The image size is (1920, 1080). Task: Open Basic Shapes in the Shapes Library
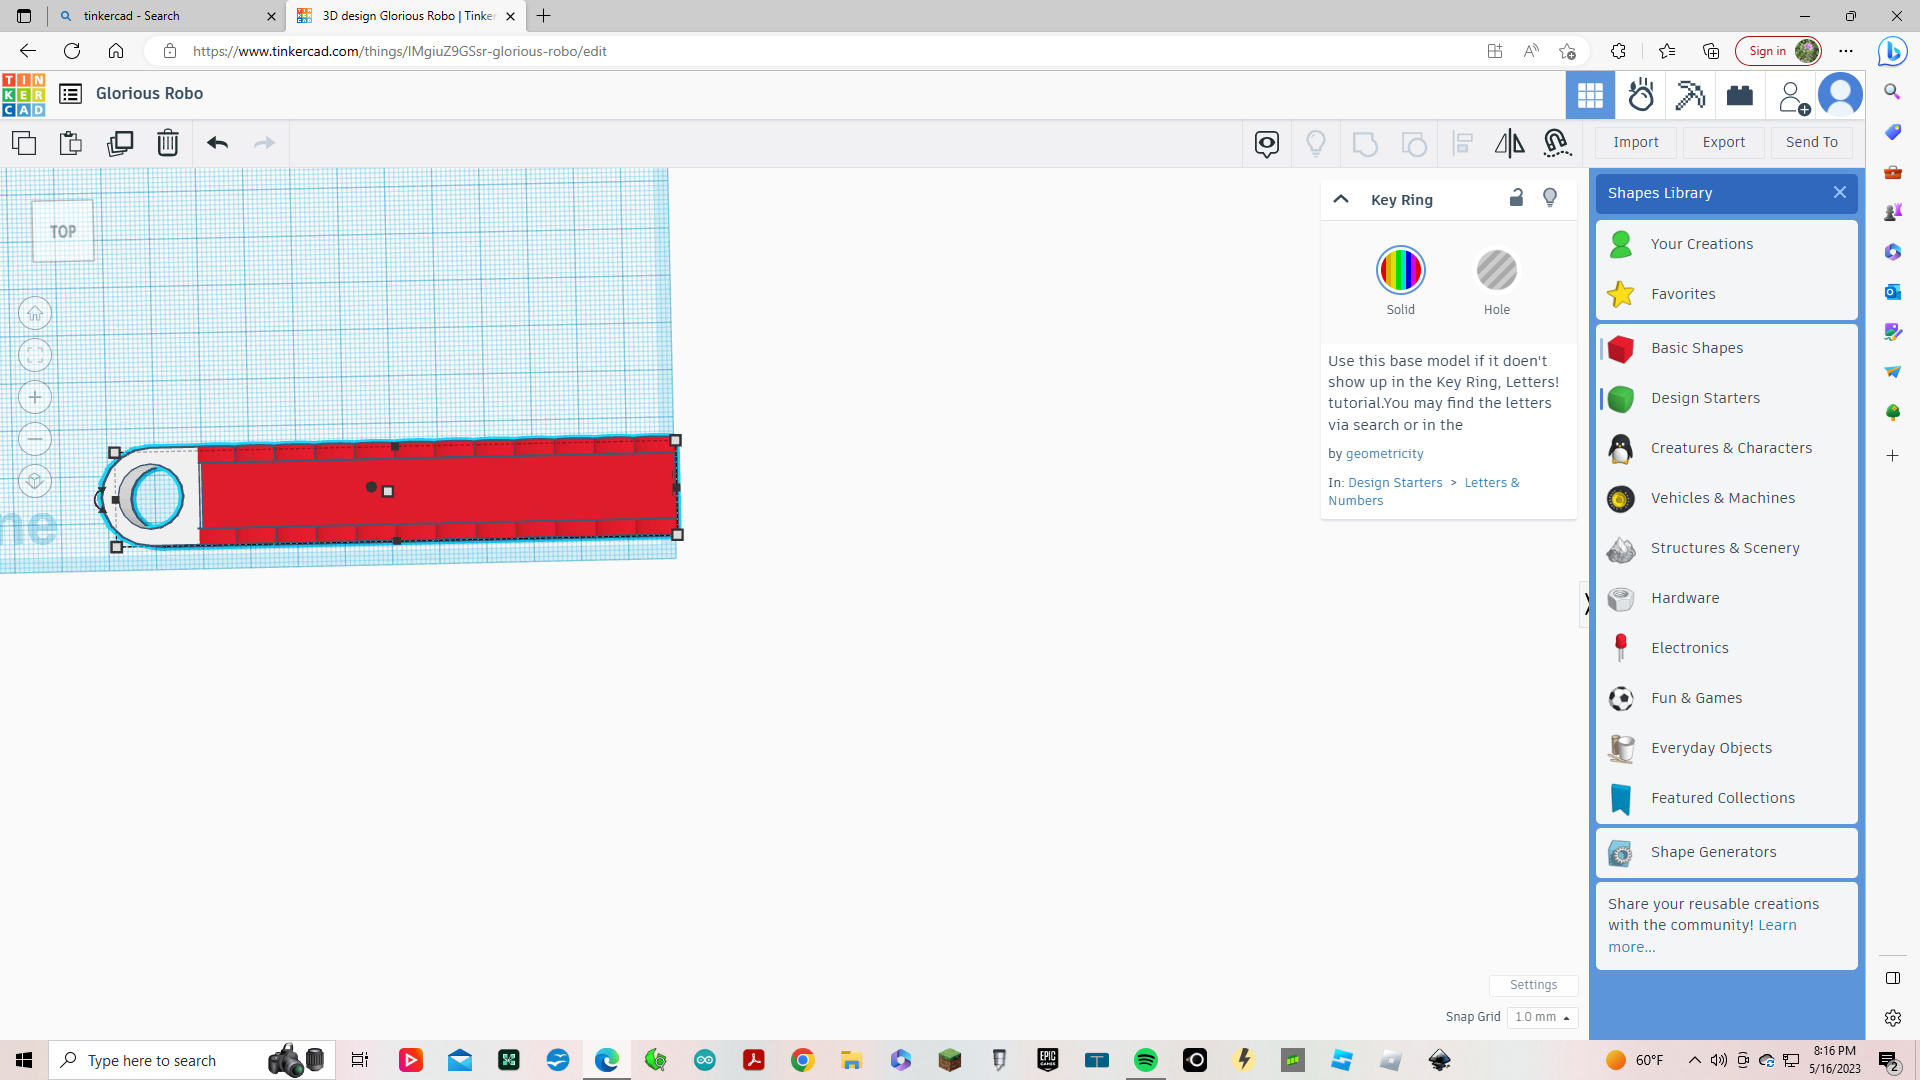point(1697,347)
